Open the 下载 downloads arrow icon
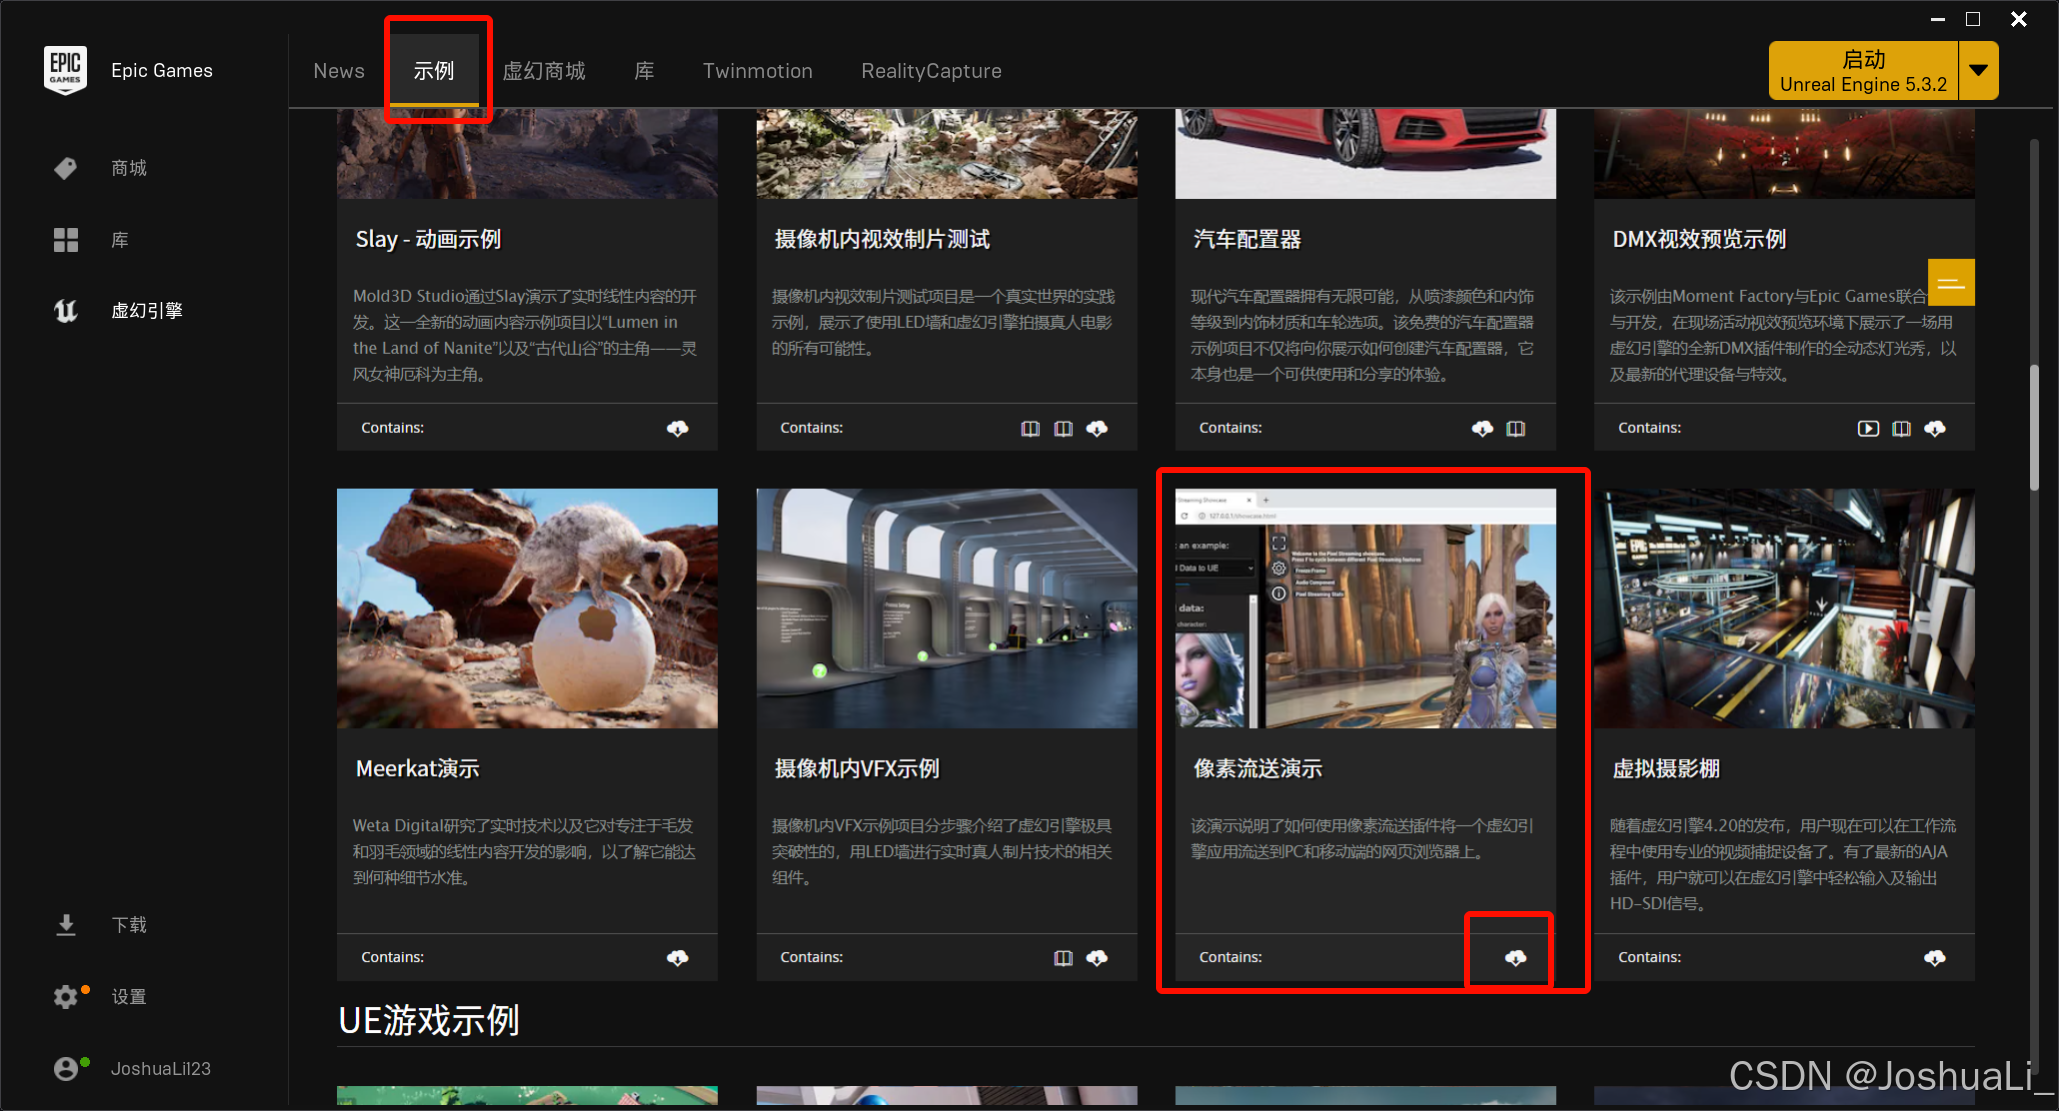 tap(65, 925)
